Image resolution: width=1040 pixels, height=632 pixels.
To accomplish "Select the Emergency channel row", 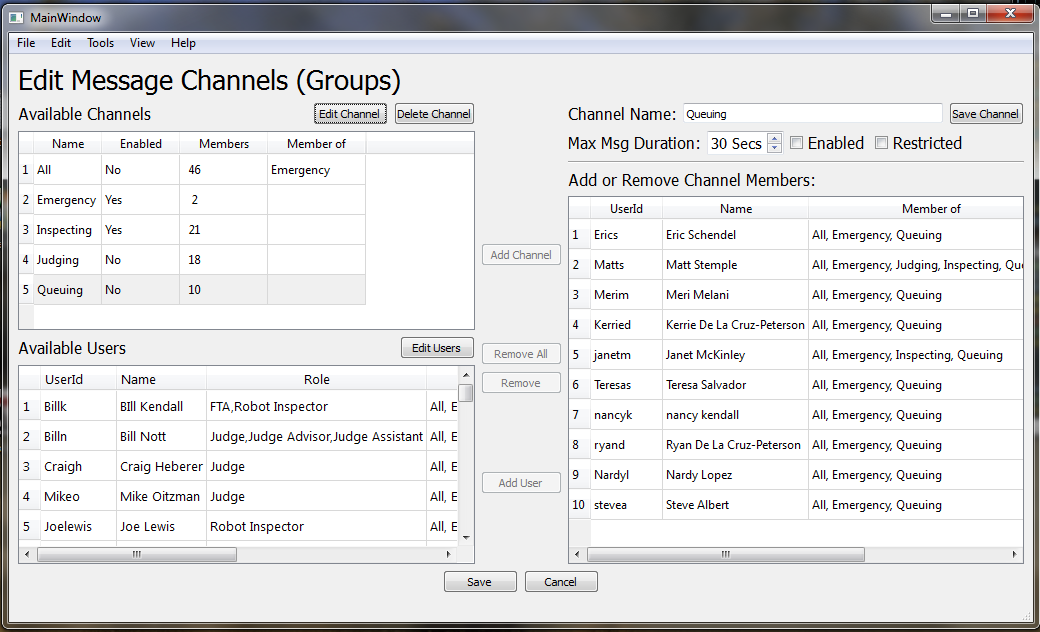I will 66,200.
